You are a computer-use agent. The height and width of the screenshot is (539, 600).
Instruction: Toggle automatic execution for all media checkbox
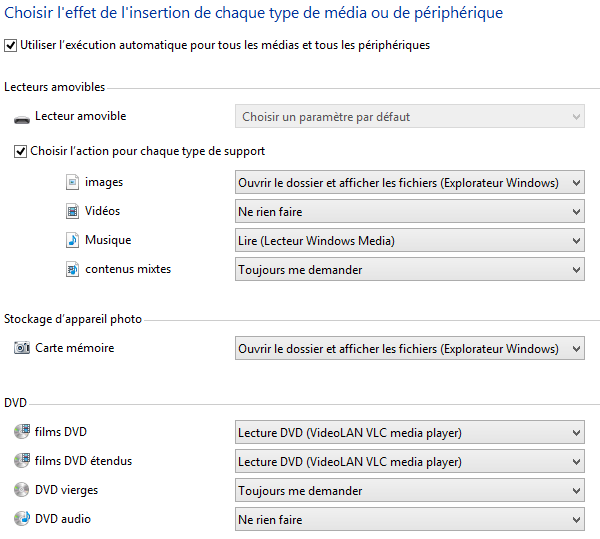pos(10,46)
